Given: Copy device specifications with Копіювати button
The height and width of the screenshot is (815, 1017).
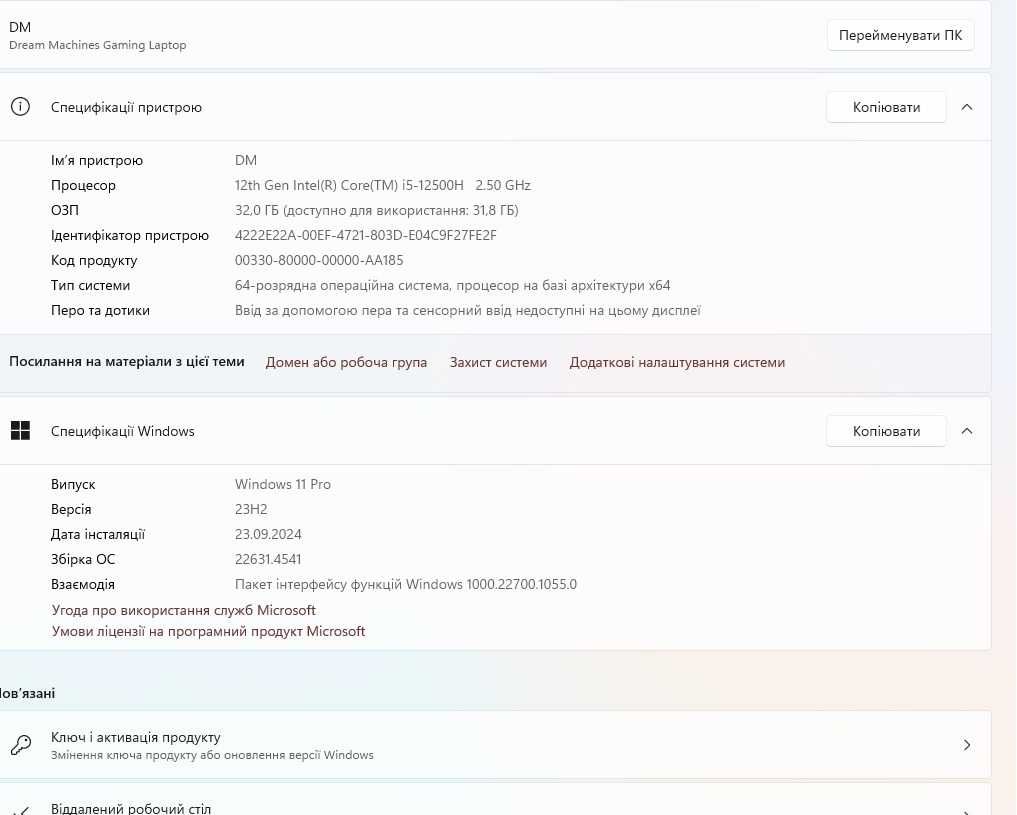Looking at the screenshot, I should [886, 107].
